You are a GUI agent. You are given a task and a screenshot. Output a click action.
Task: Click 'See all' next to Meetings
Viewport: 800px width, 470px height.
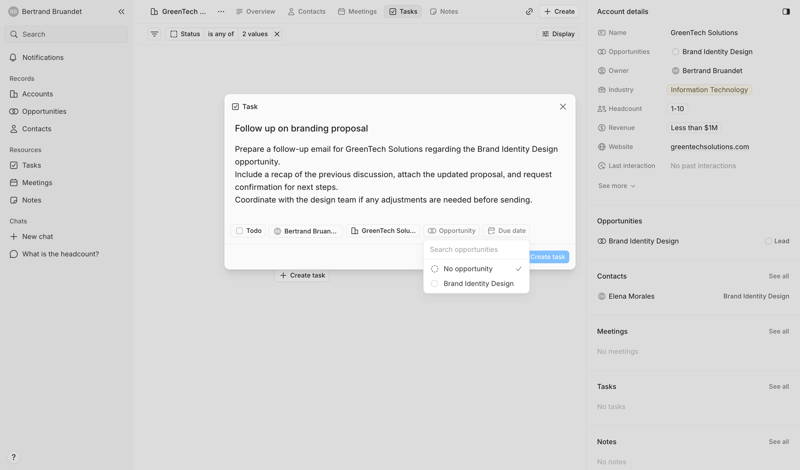(779, 332)
